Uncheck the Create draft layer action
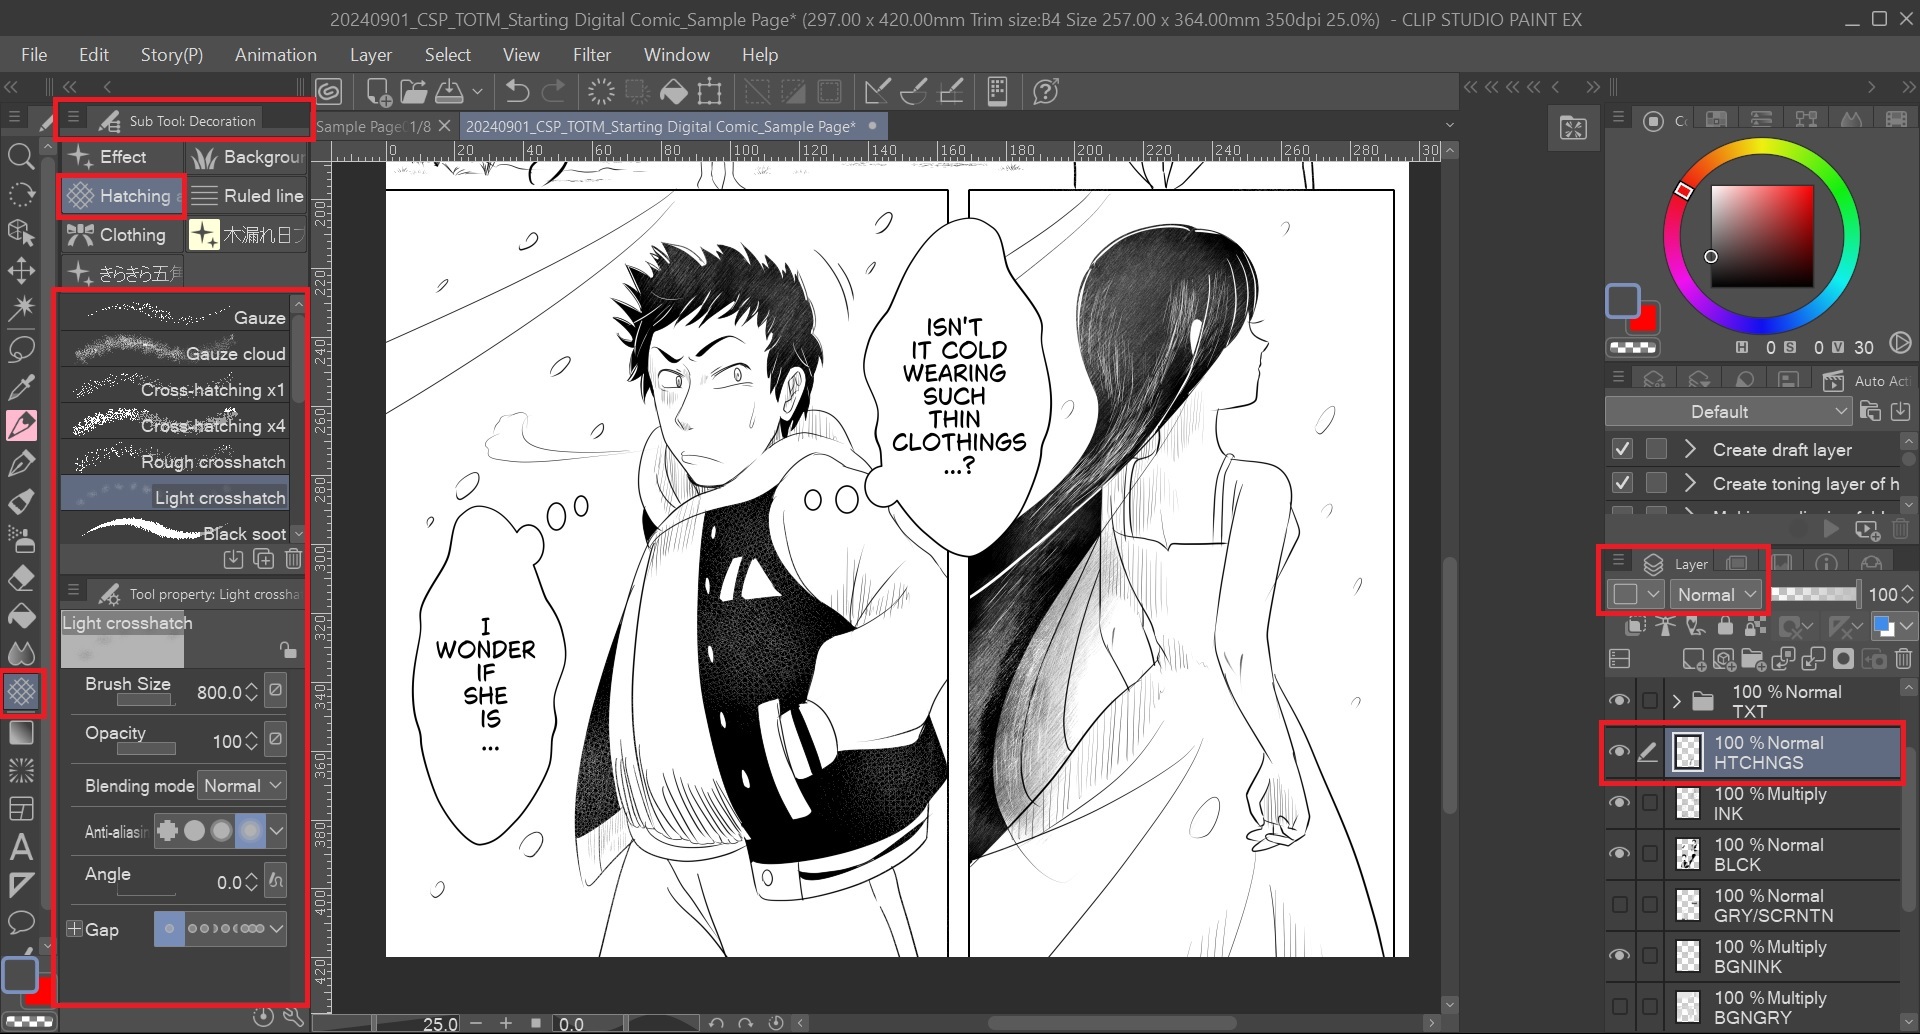Viewport: 1920px width, 1034px height. coord(1622,449)
